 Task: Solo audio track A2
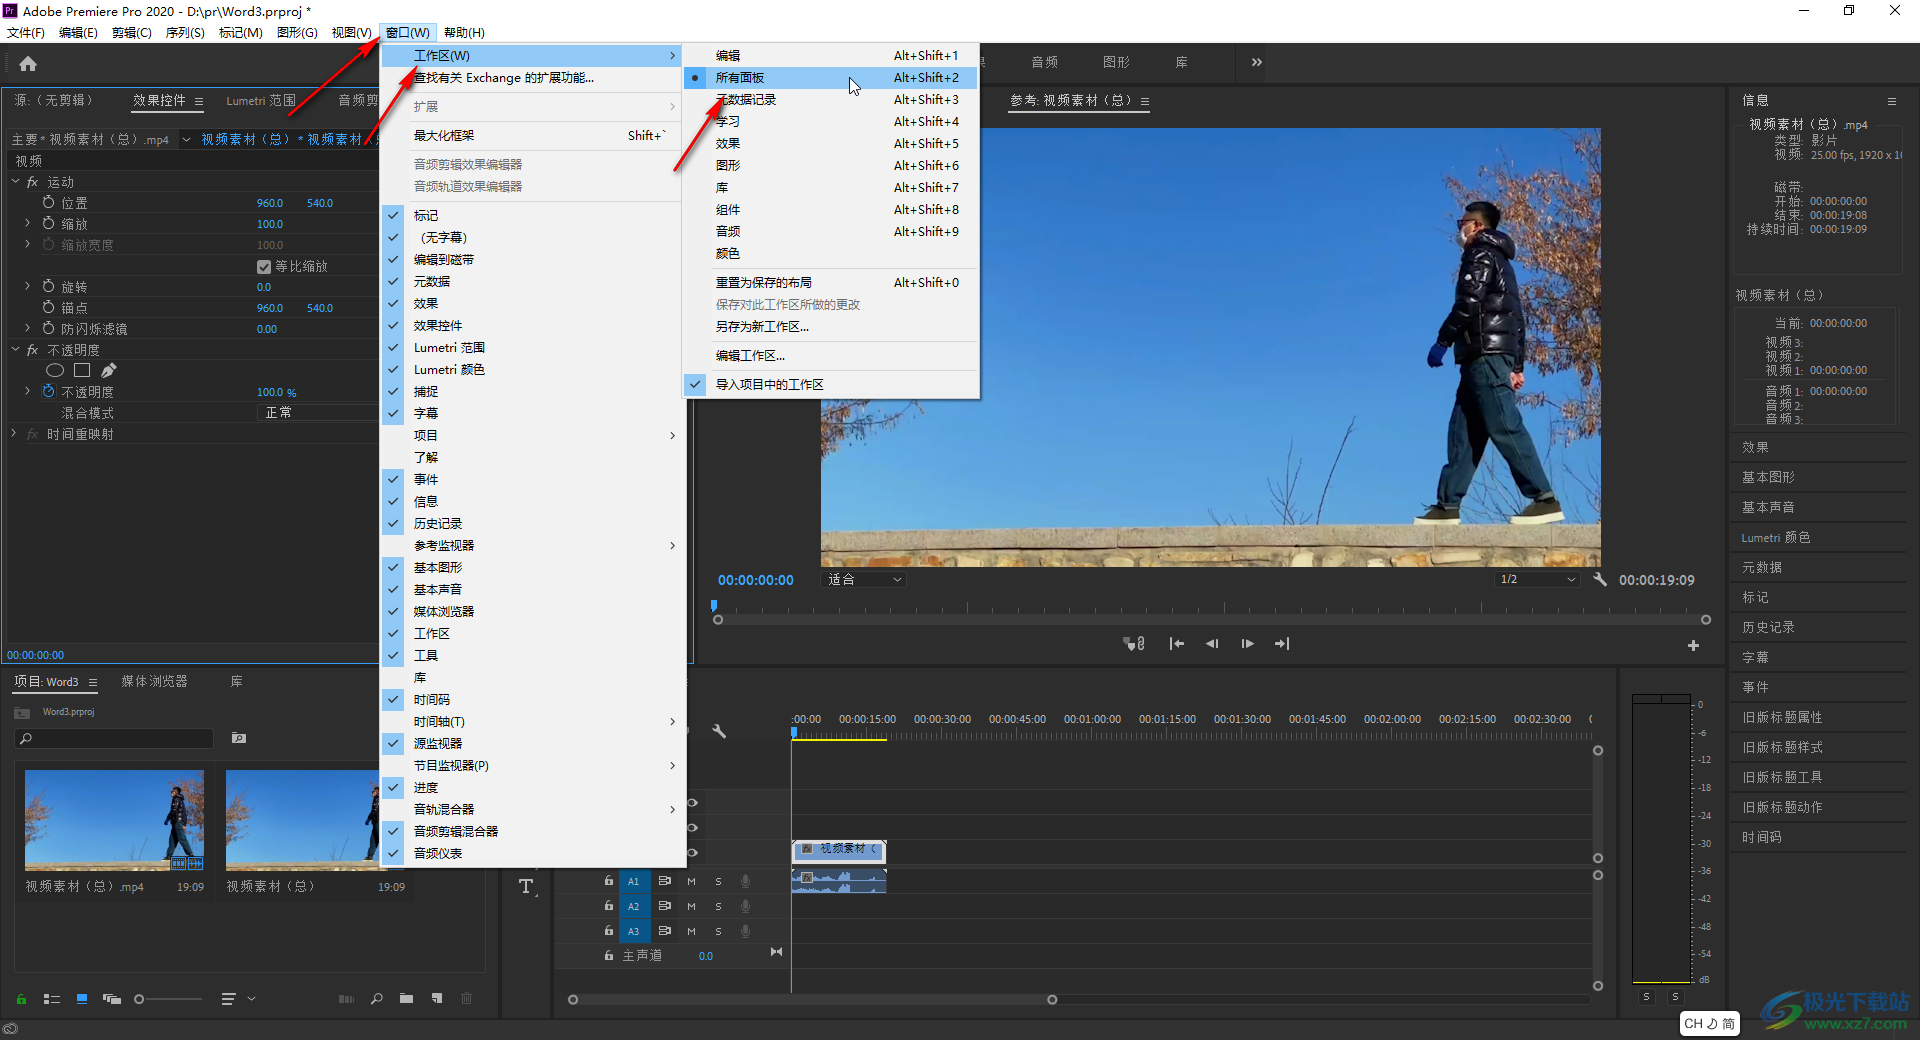tap(718, 906)
